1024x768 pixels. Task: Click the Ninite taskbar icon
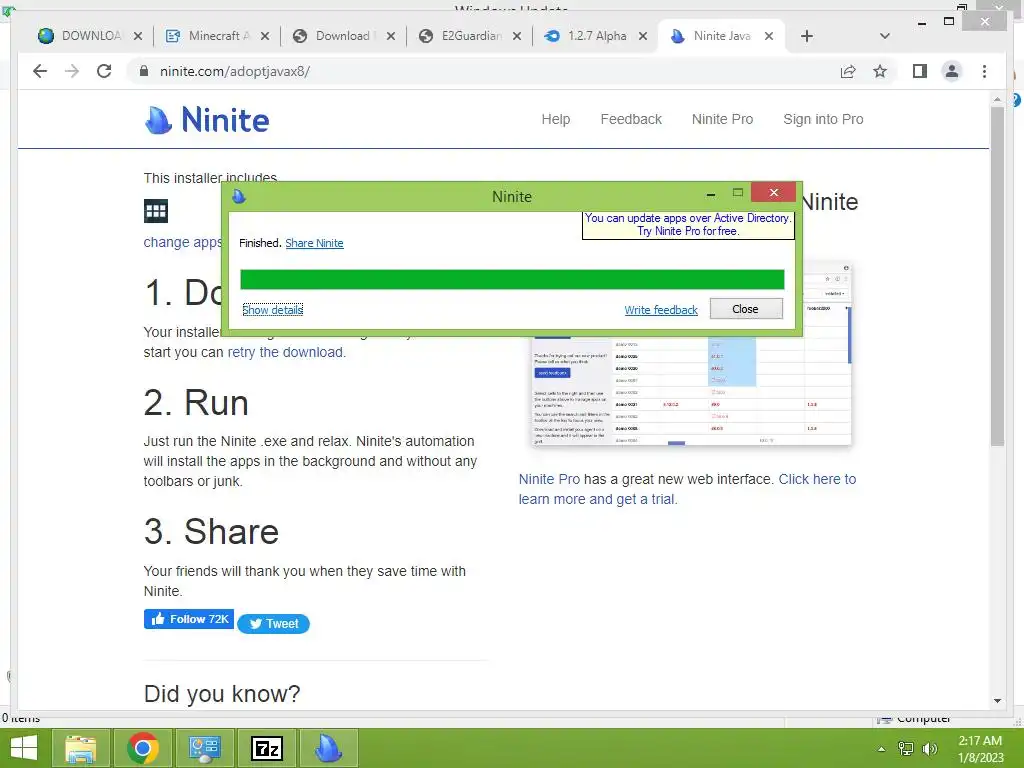(328, 748)
